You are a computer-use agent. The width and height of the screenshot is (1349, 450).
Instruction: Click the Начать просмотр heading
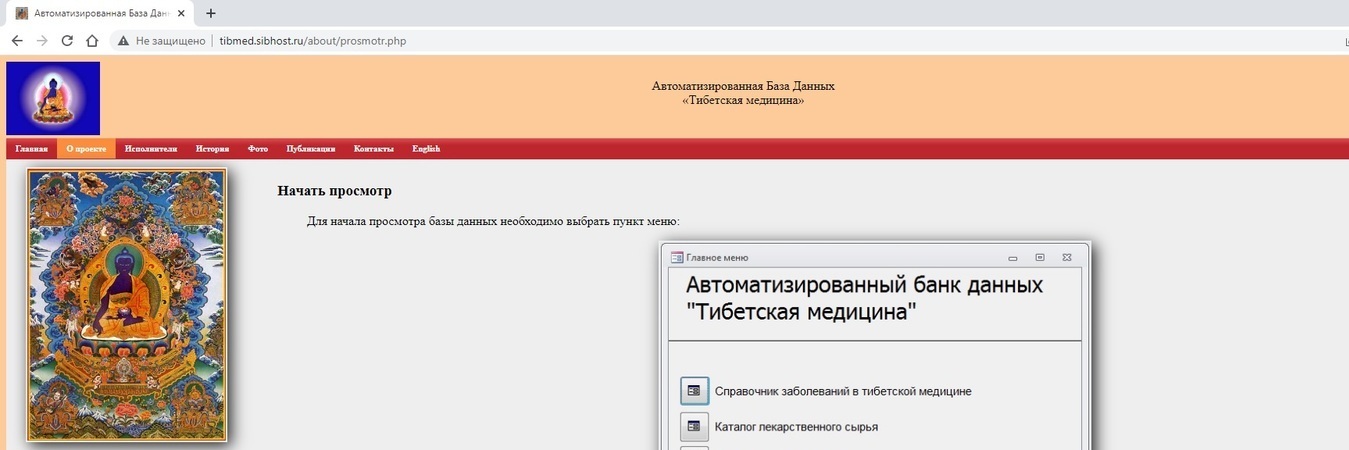334,191
